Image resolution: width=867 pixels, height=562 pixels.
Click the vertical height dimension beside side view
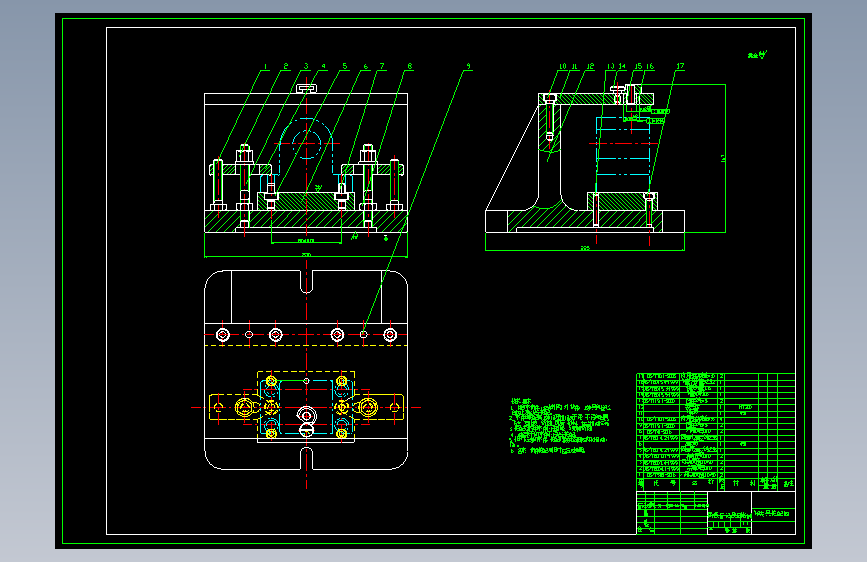(x=724, y=158)
